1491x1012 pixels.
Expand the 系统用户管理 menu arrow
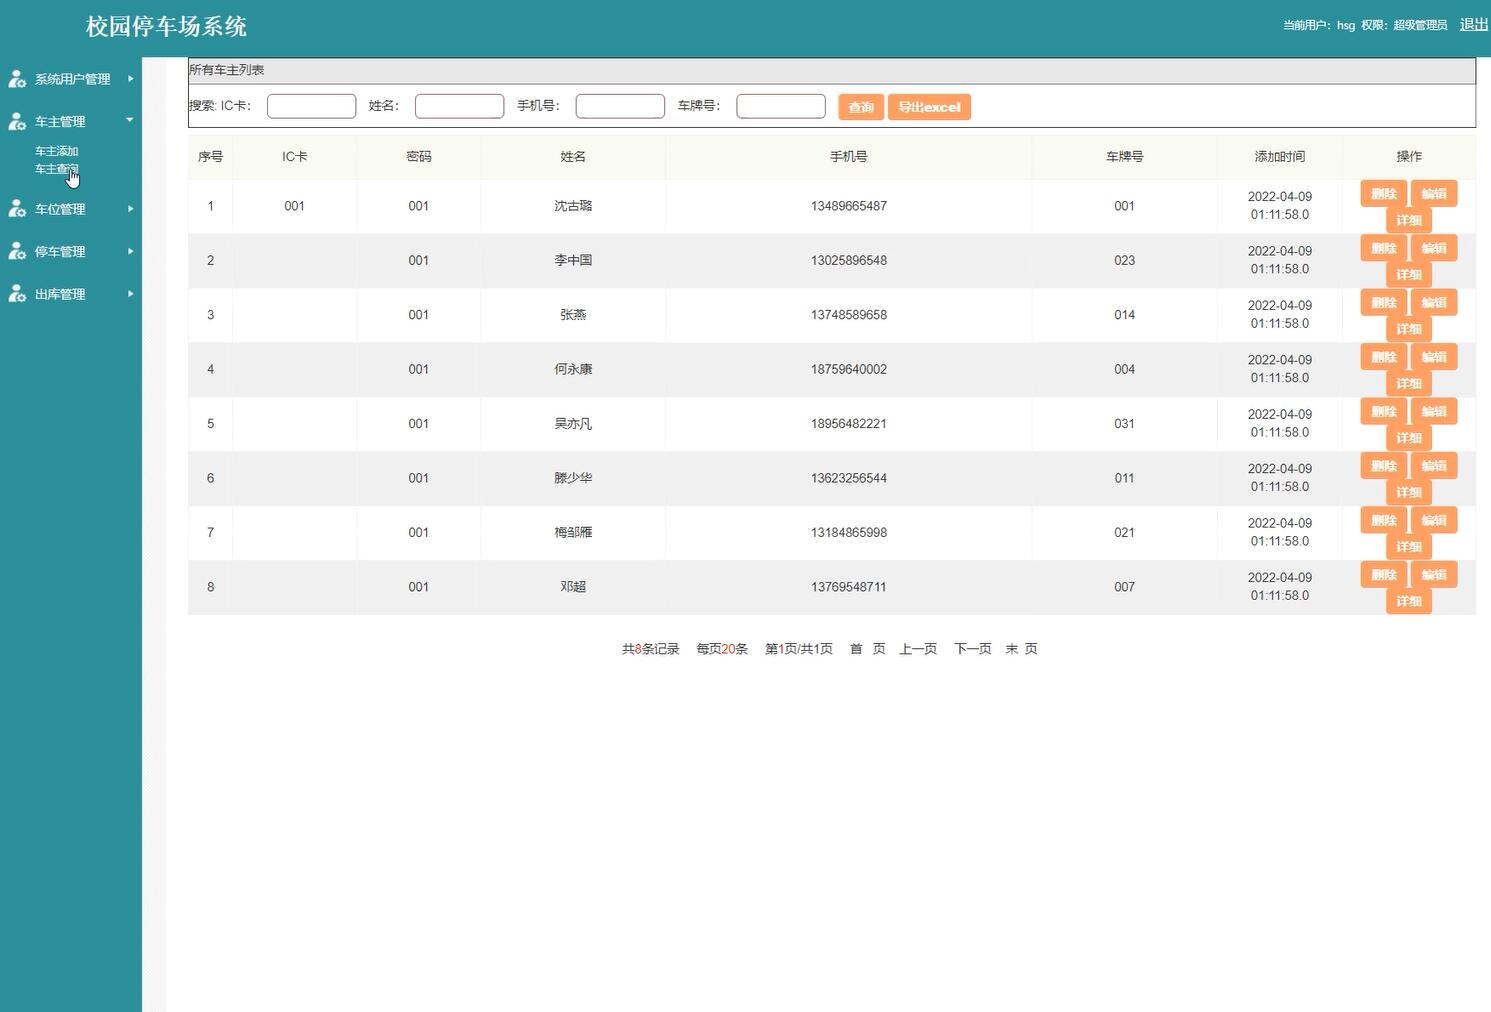130,79
